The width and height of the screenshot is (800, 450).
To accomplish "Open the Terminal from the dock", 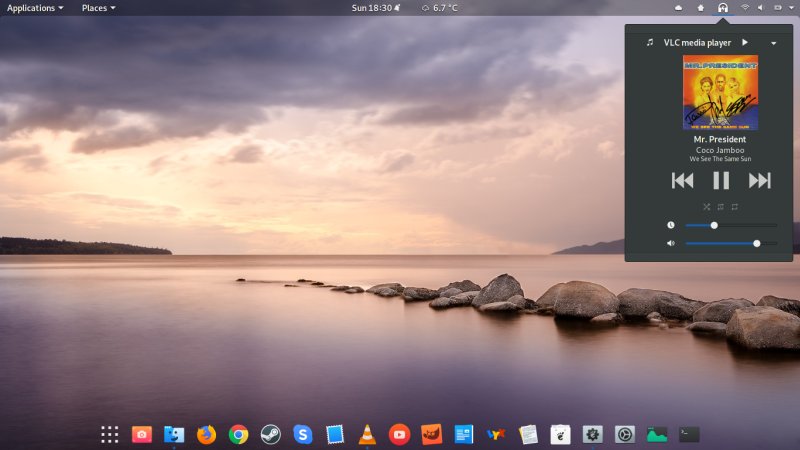I will (689, 434).
